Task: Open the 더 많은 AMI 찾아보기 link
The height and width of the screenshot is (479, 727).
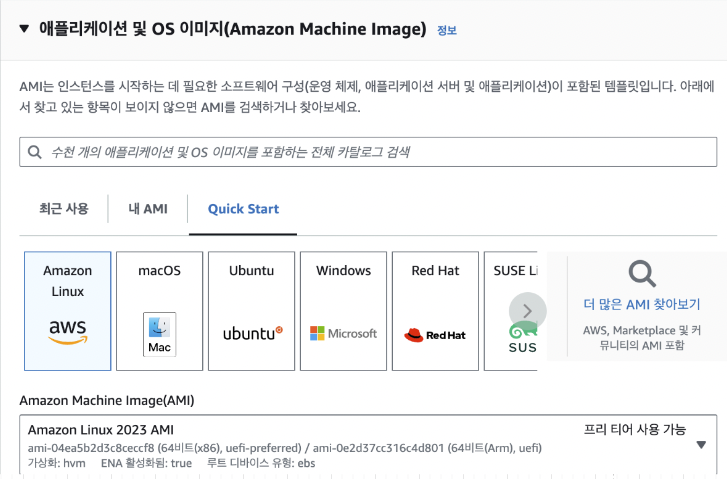Action: click(642, 304)
